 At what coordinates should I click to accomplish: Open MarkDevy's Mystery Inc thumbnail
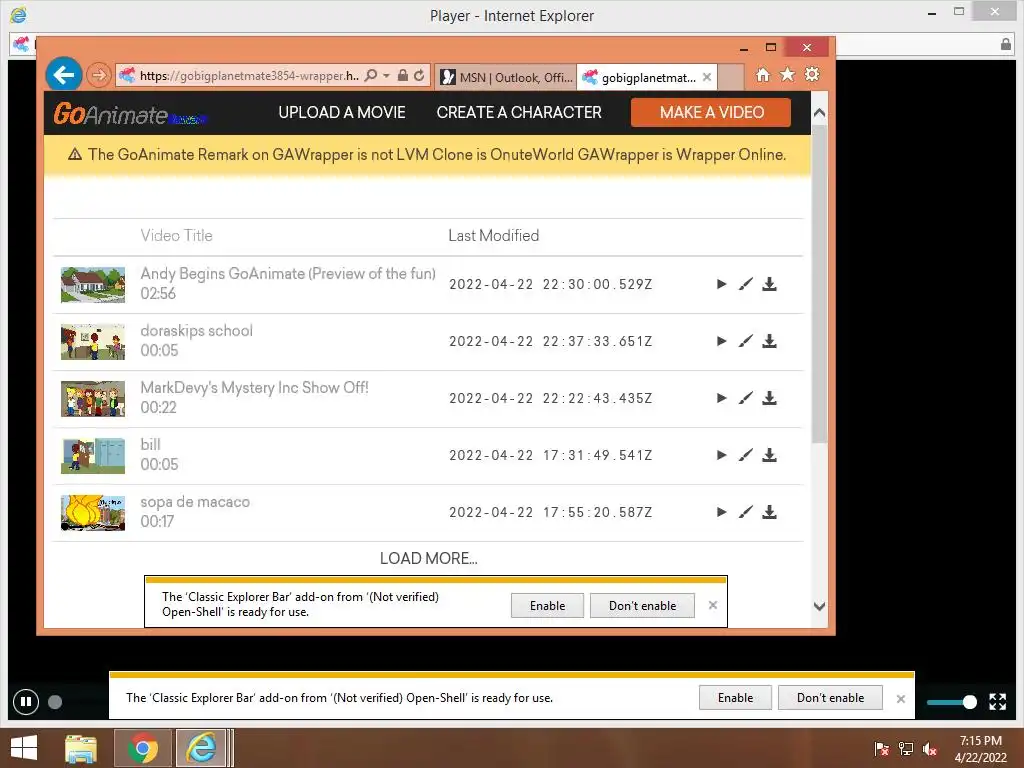93,398
